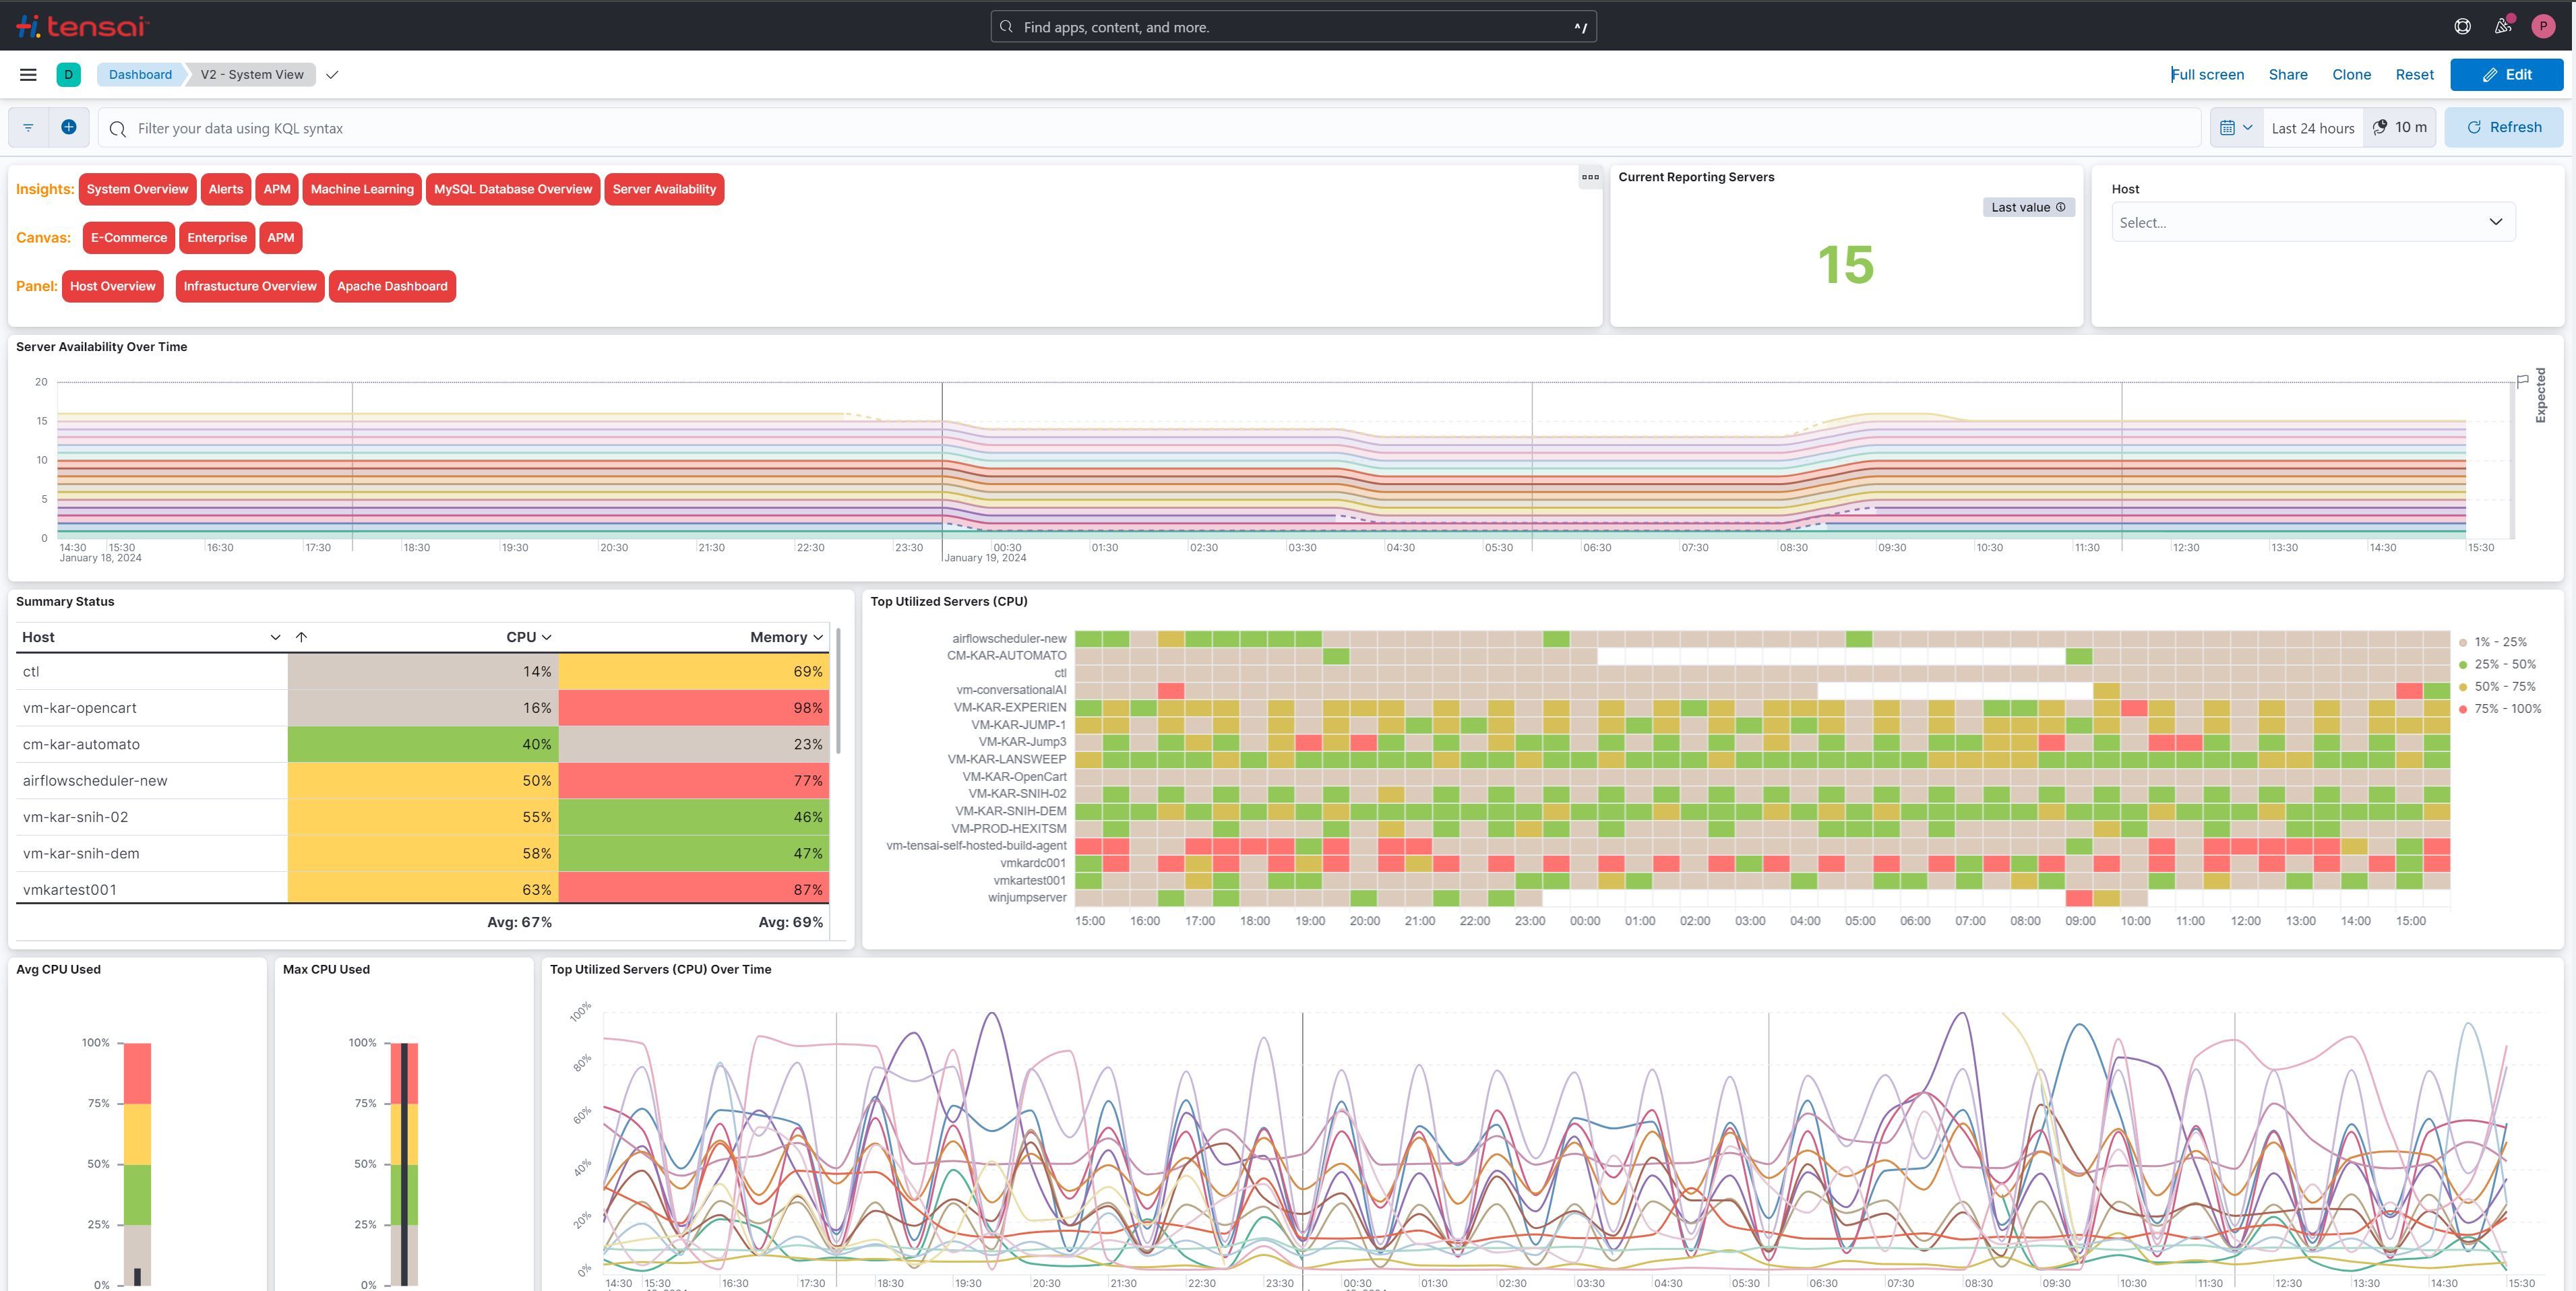Image resolution: width=2576 pixels, height=1291 pixels.
Task: Open the Alerts insight button
Action: [x=226, y=189]
